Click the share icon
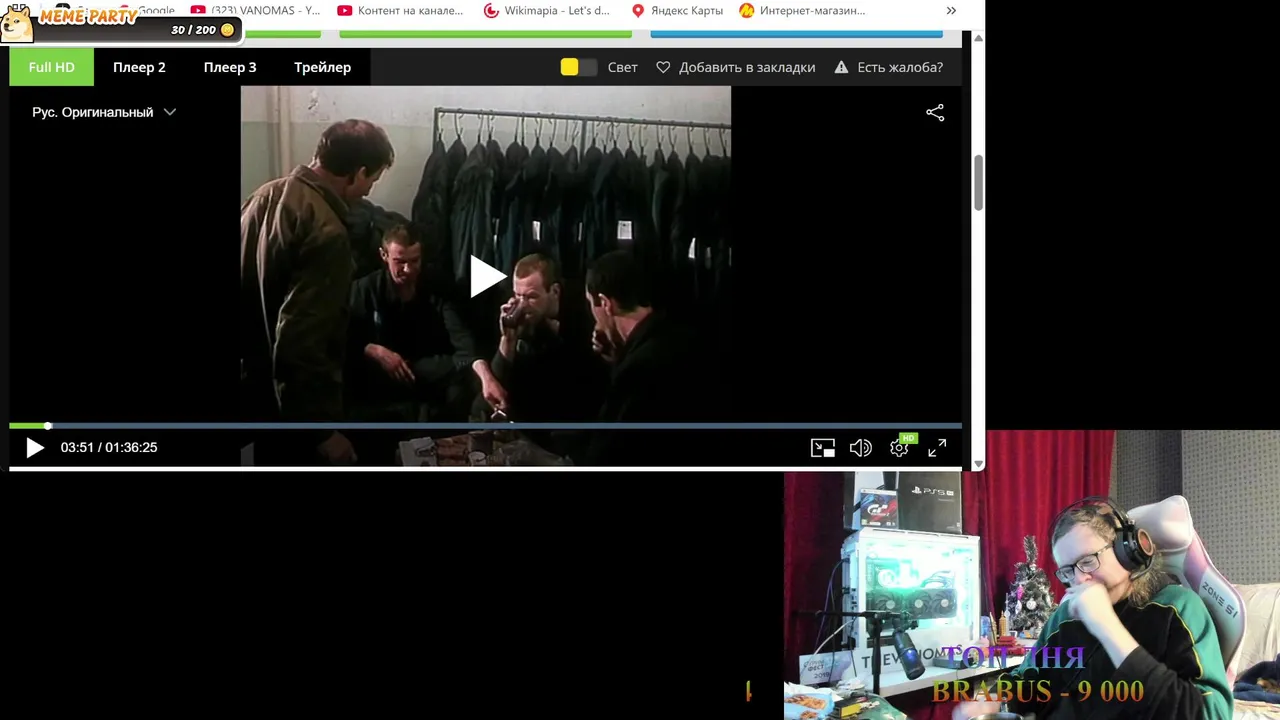This screenshot has height=720, width=1280. pos(935,112)
